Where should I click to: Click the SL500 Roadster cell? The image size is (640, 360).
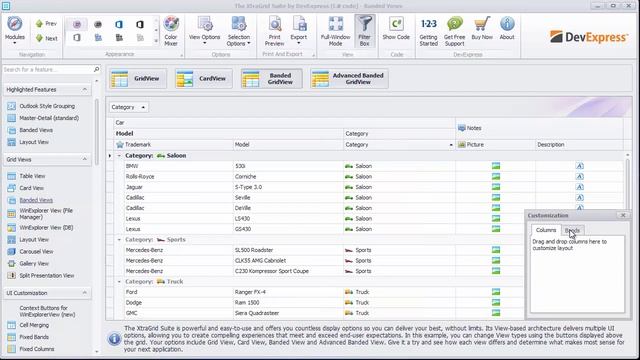coord(288,250)
